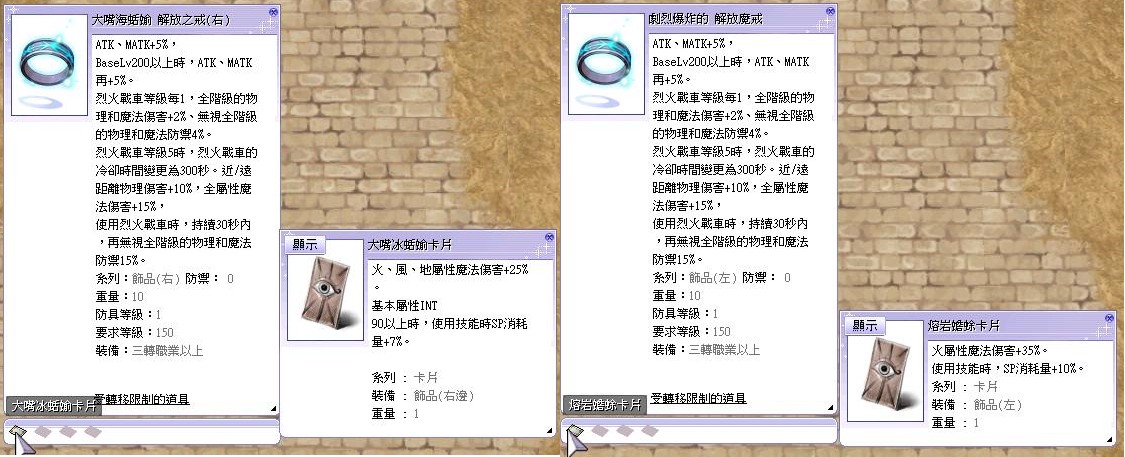
Task: Click second empty card slot of 解放之戒(右)
Action: point(68,431)
